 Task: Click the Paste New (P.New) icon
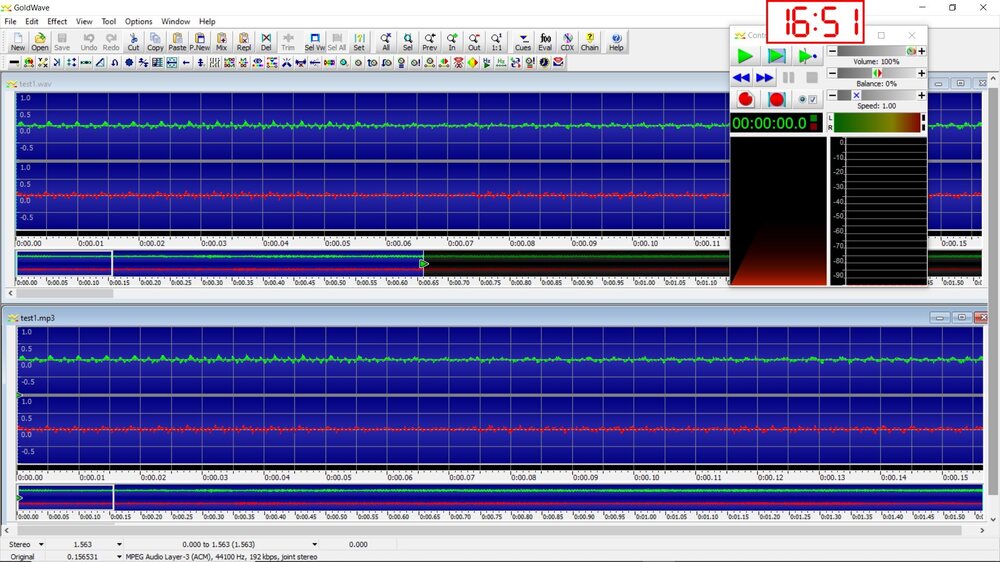200,41
